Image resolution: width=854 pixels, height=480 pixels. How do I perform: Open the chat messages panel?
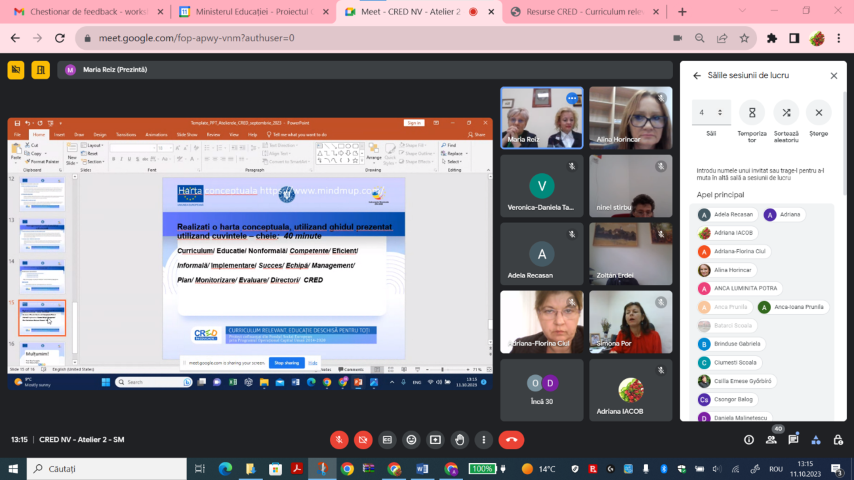(793, 439)
